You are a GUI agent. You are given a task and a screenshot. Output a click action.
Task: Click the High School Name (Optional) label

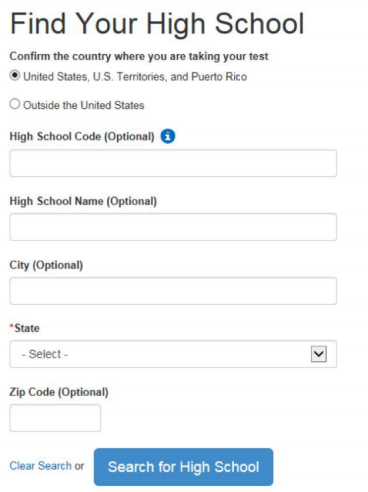[83, 201]
